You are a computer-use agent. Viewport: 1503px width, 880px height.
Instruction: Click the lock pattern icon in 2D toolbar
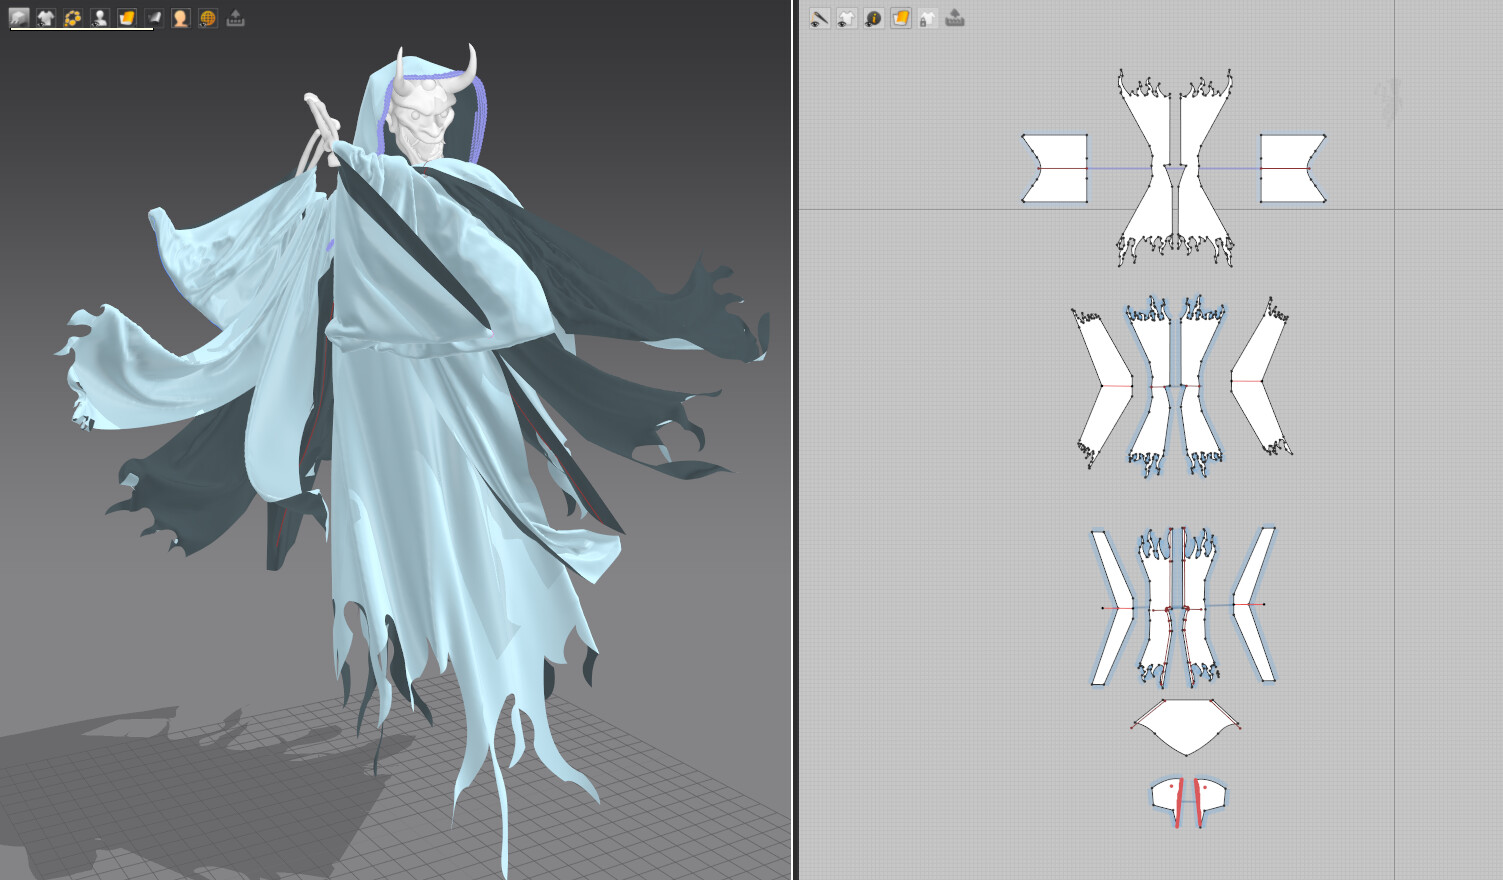(x=926, y=17)
